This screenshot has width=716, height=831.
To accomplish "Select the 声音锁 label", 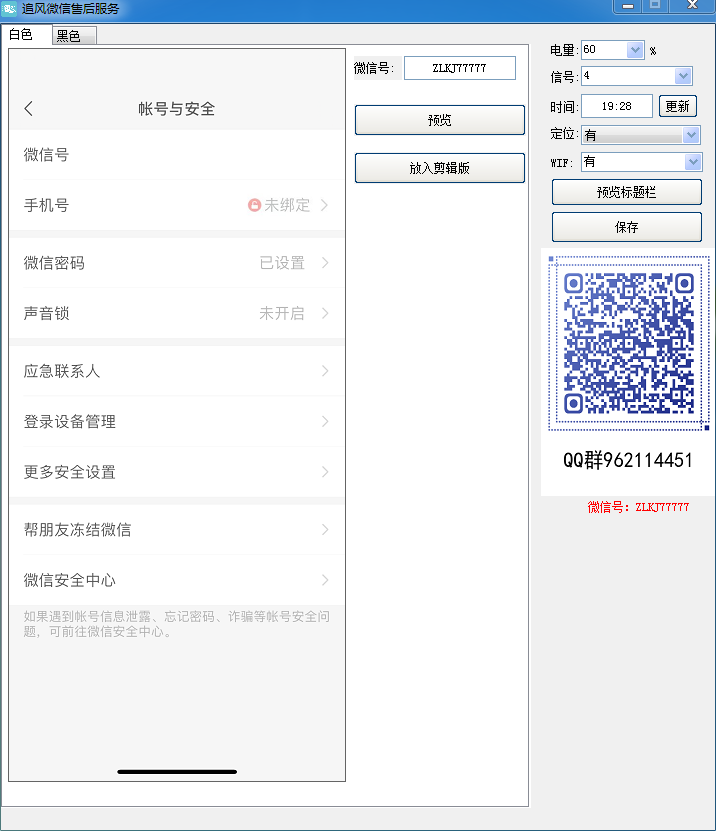I will [x=46, y=313].
